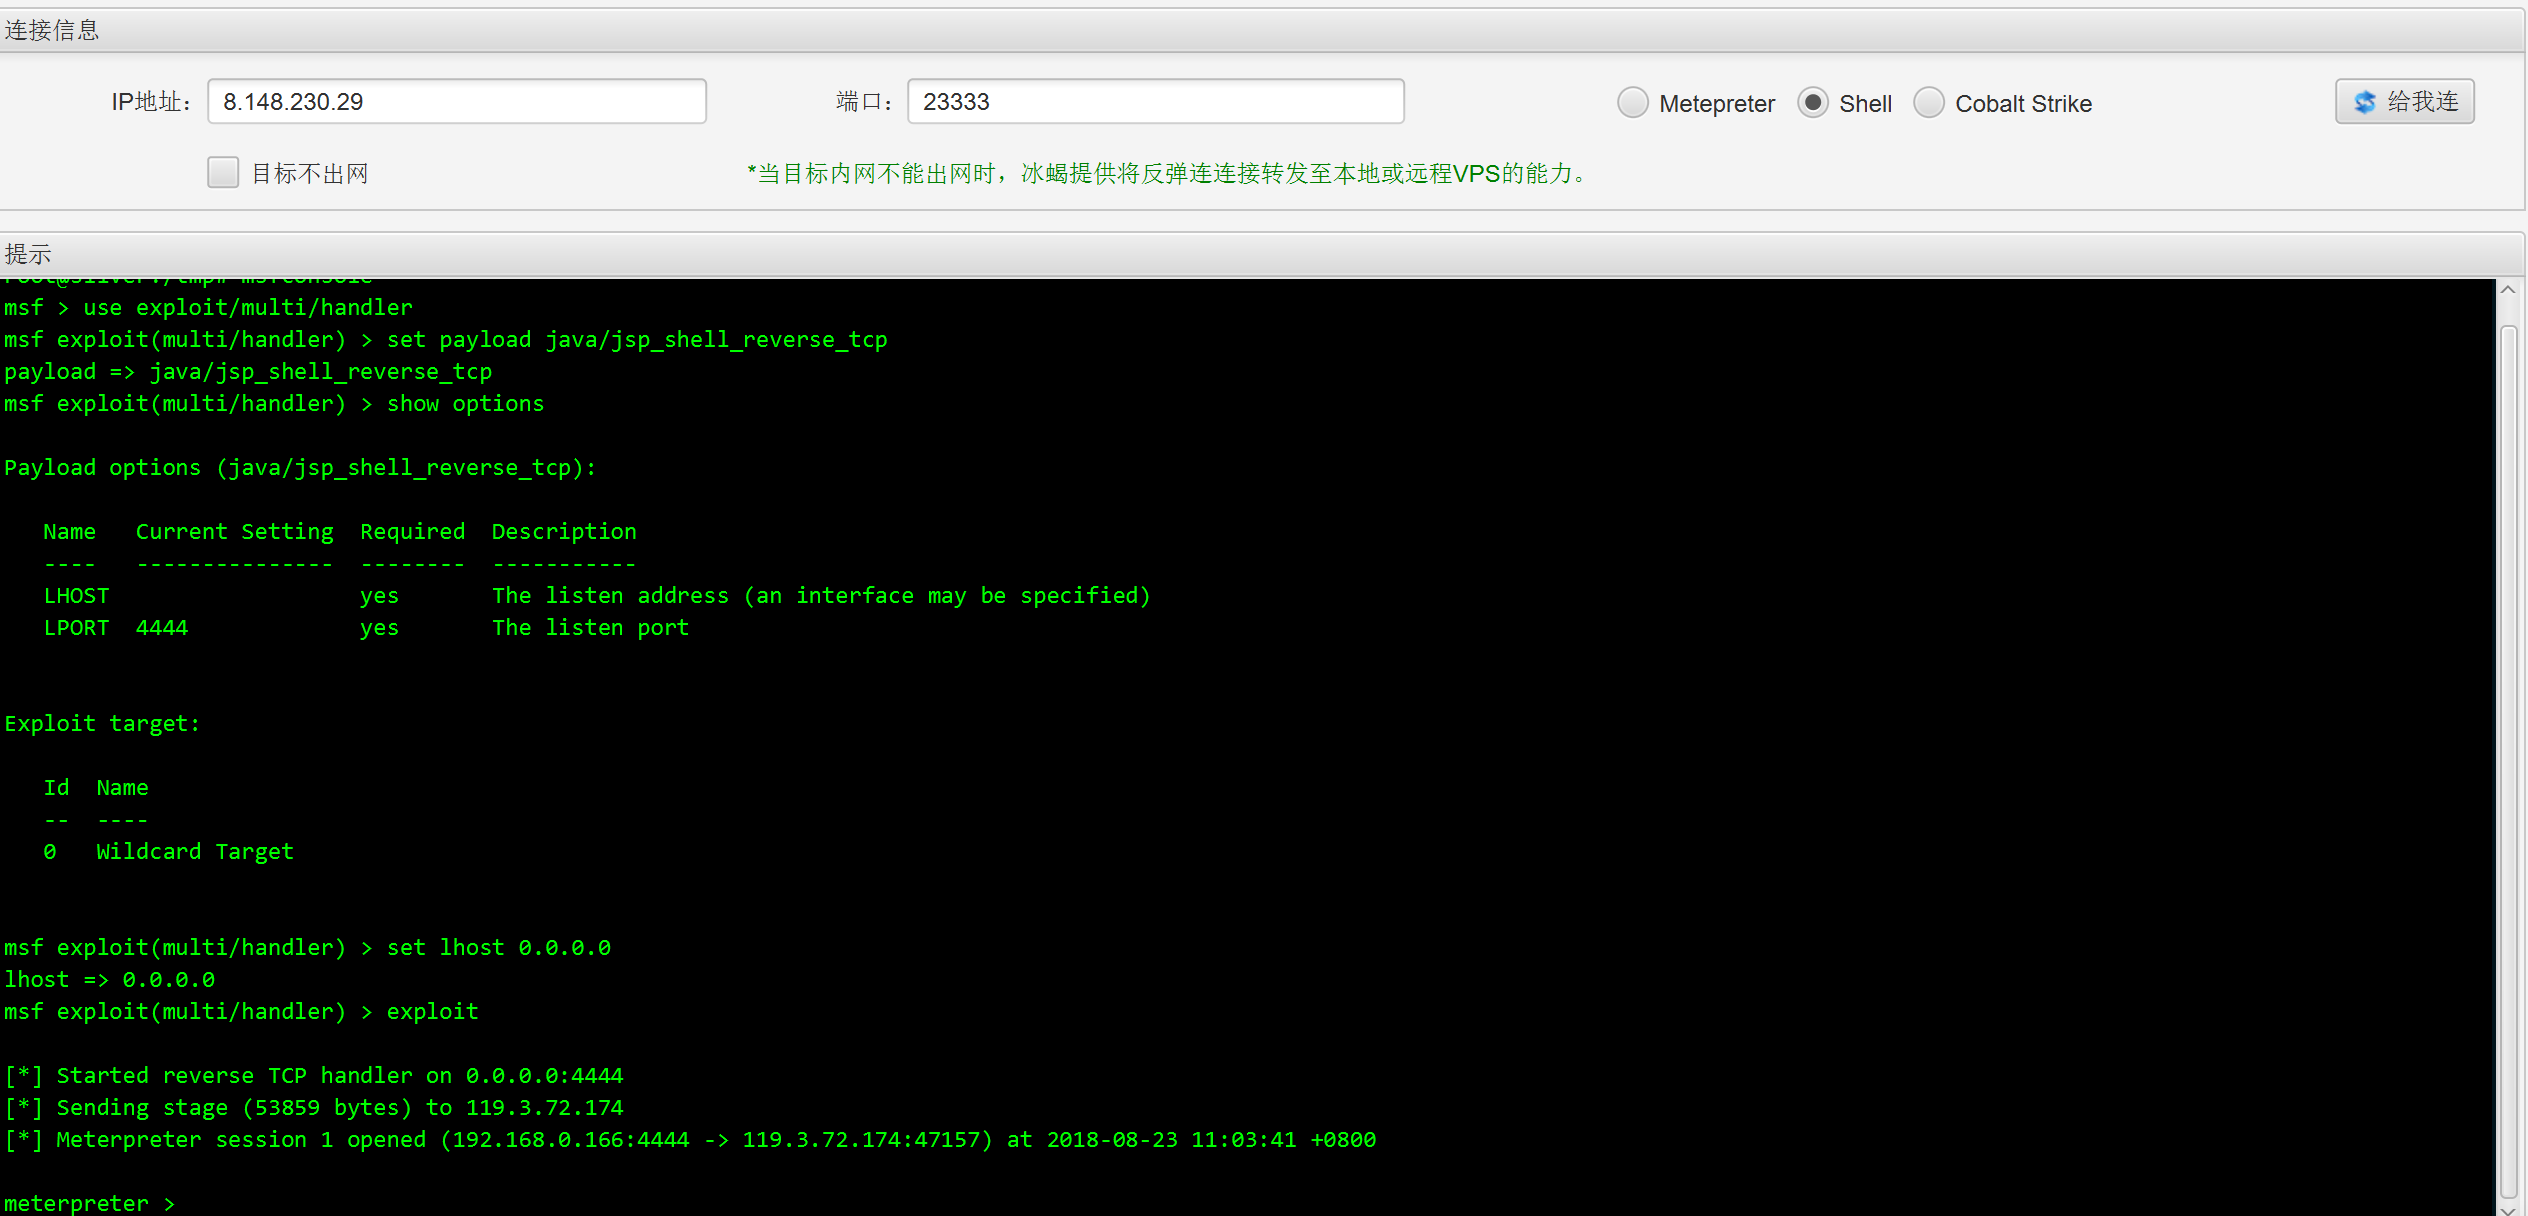This screenshot has height=1216, width=2528.
Task: Click the 'Wildcard Target' entry
Action: pyautogui.click(x=195, y=851)
